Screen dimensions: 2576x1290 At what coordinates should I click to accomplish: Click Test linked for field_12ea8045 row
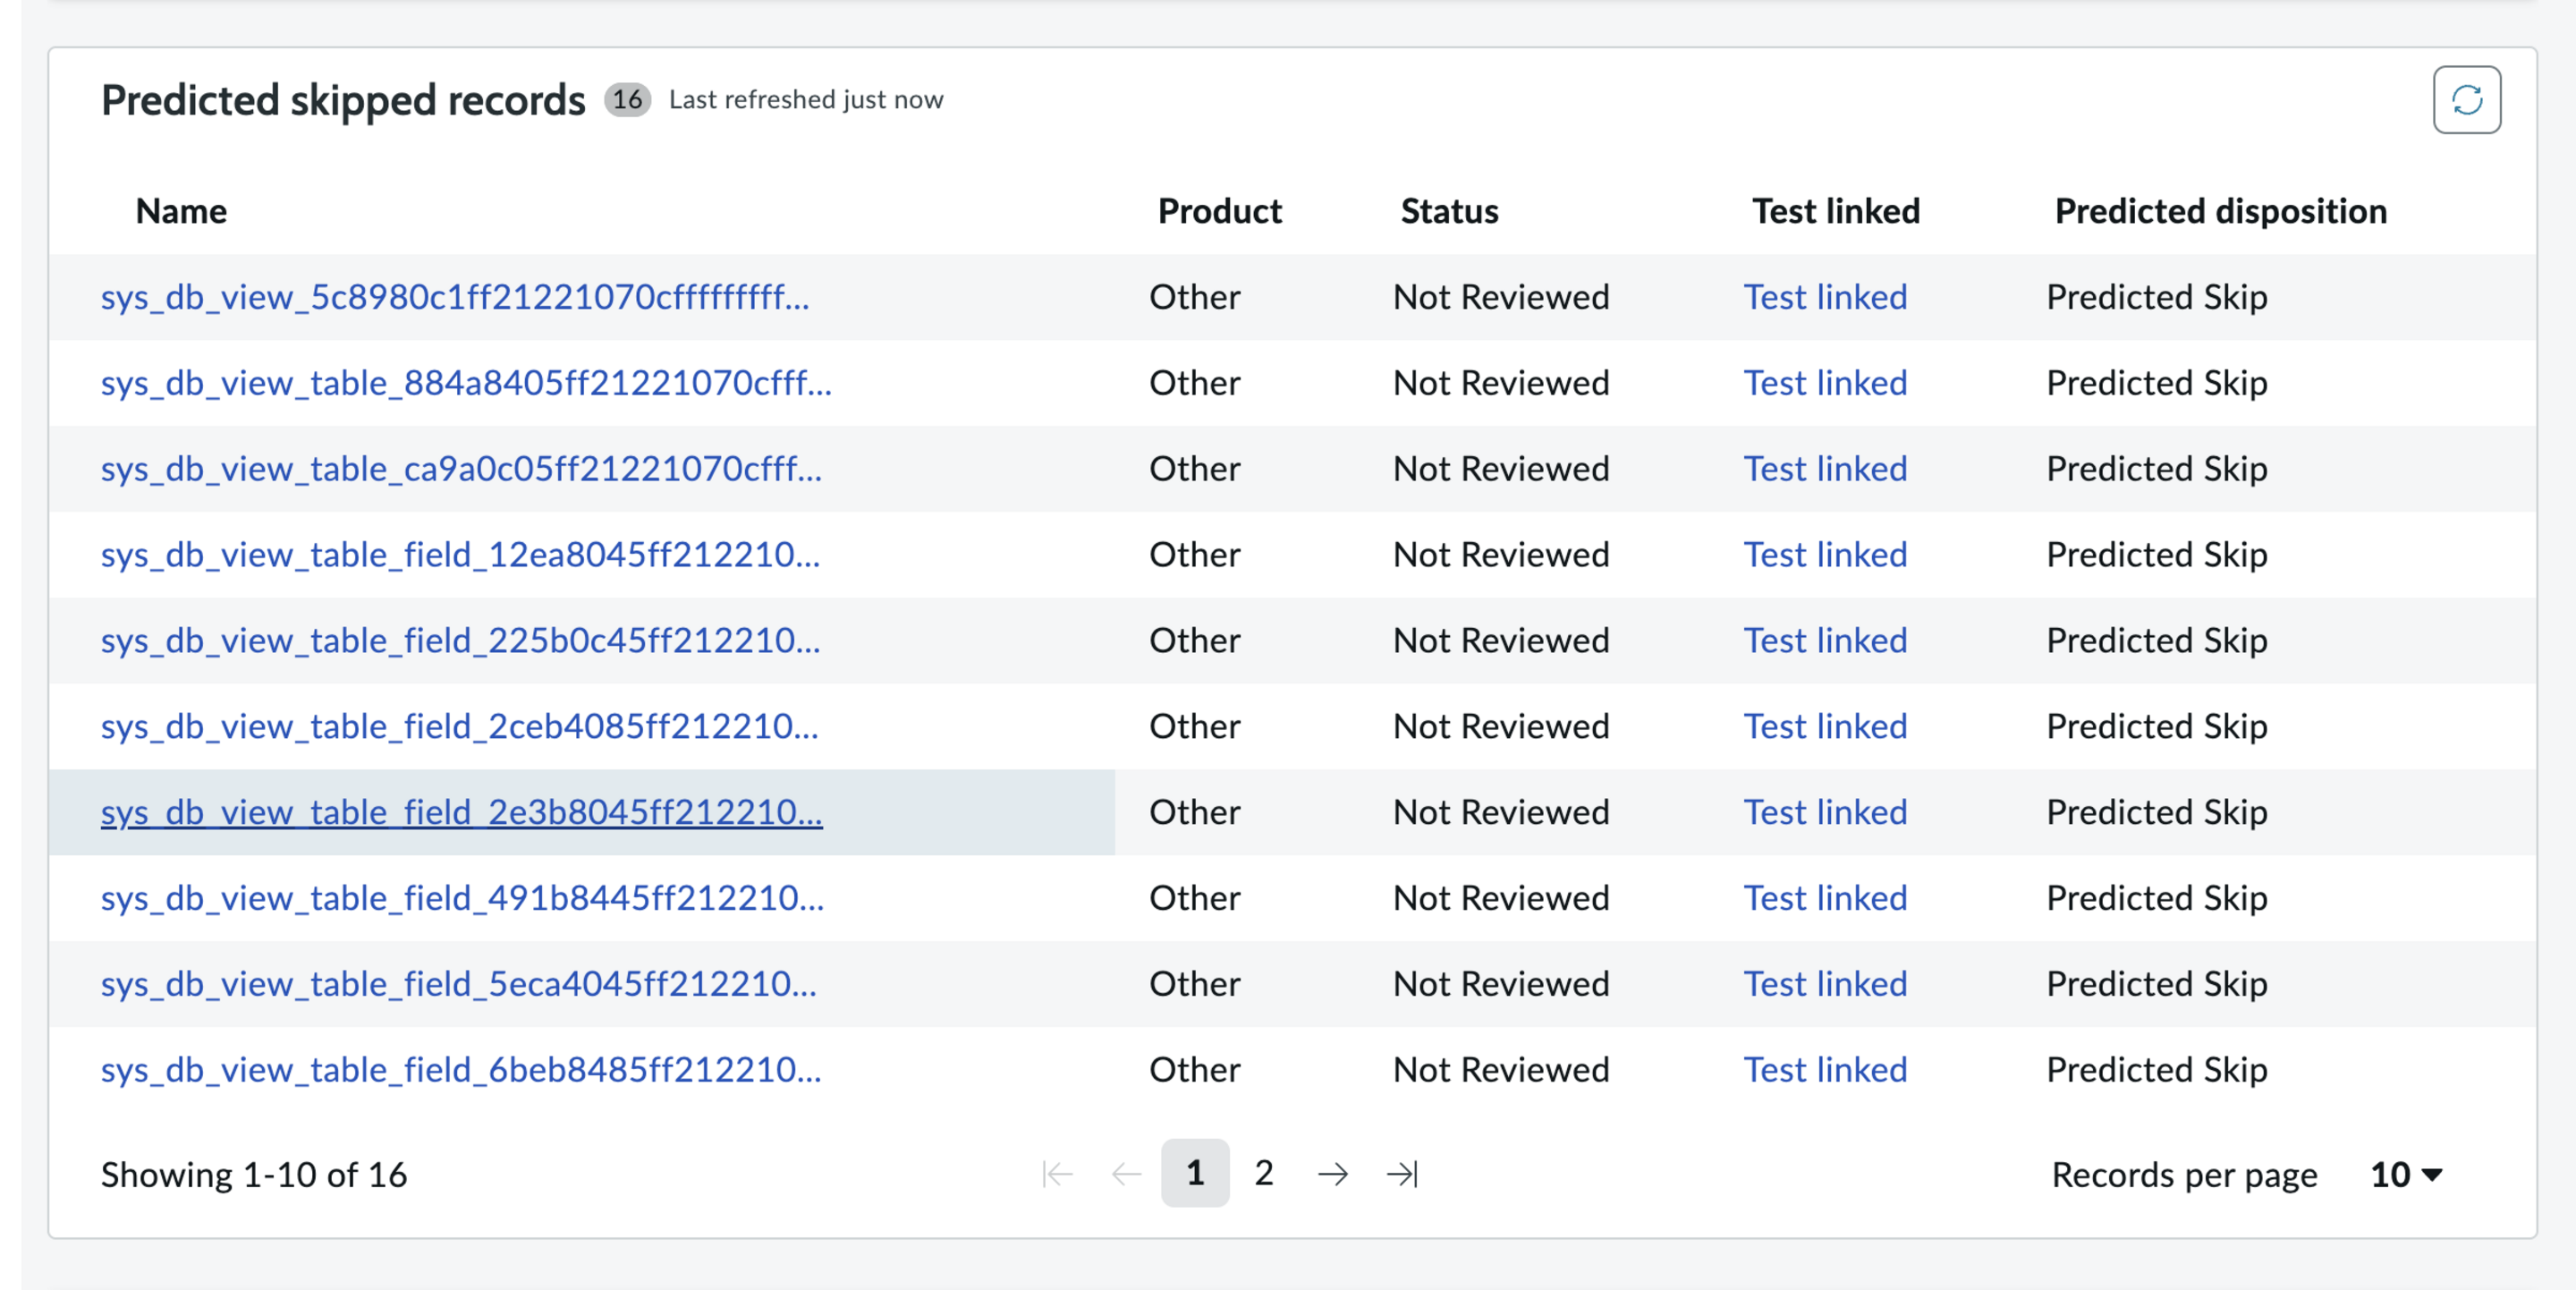point(1825,555)
